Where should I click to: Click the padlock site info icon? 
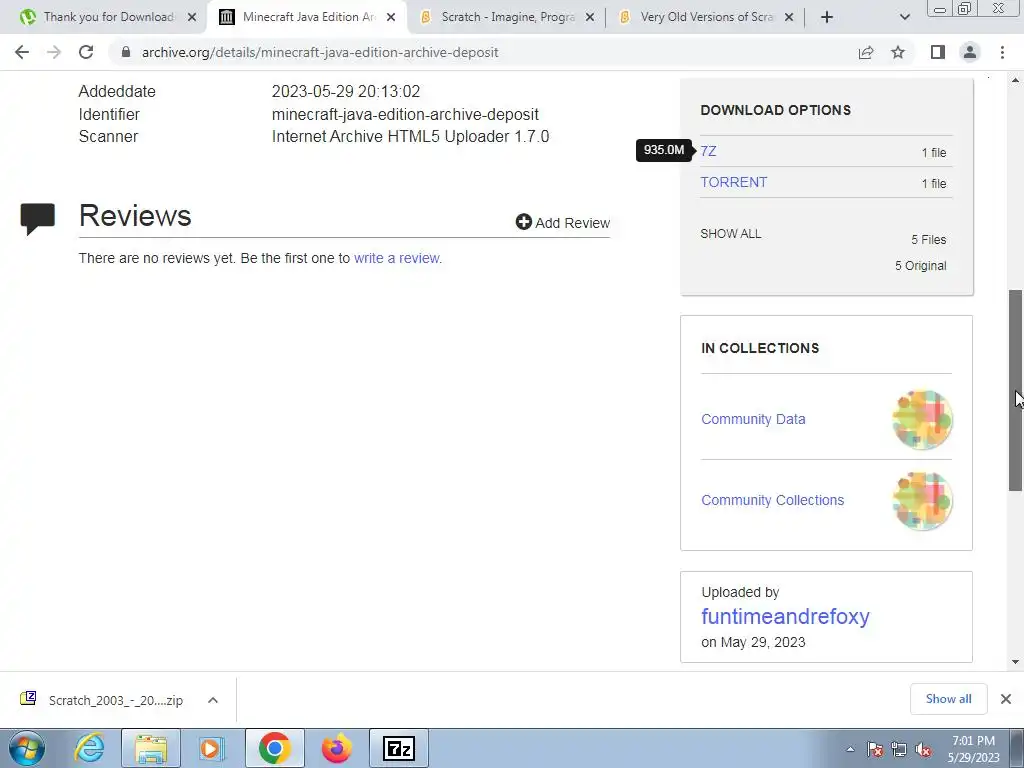click(x=126, y=52)
